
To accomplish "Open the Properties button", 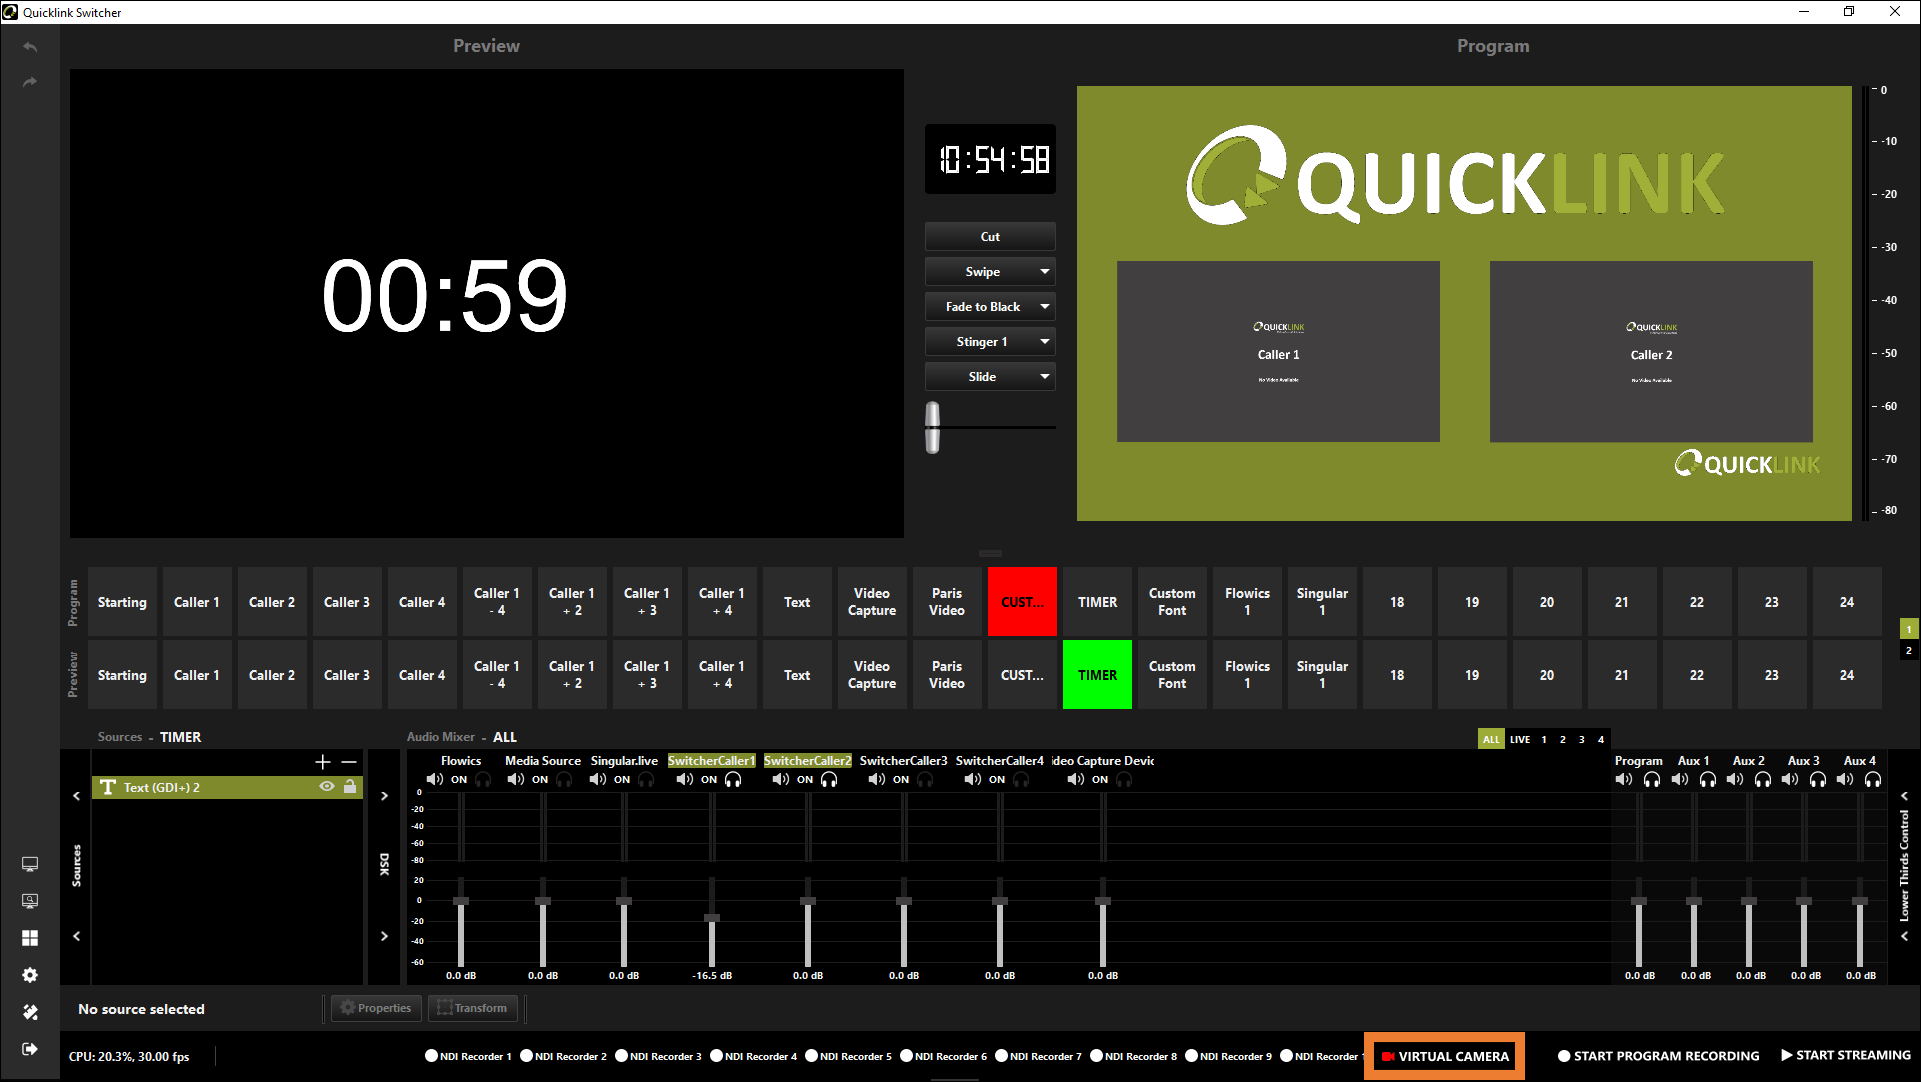I will [x=376, y=1008].
